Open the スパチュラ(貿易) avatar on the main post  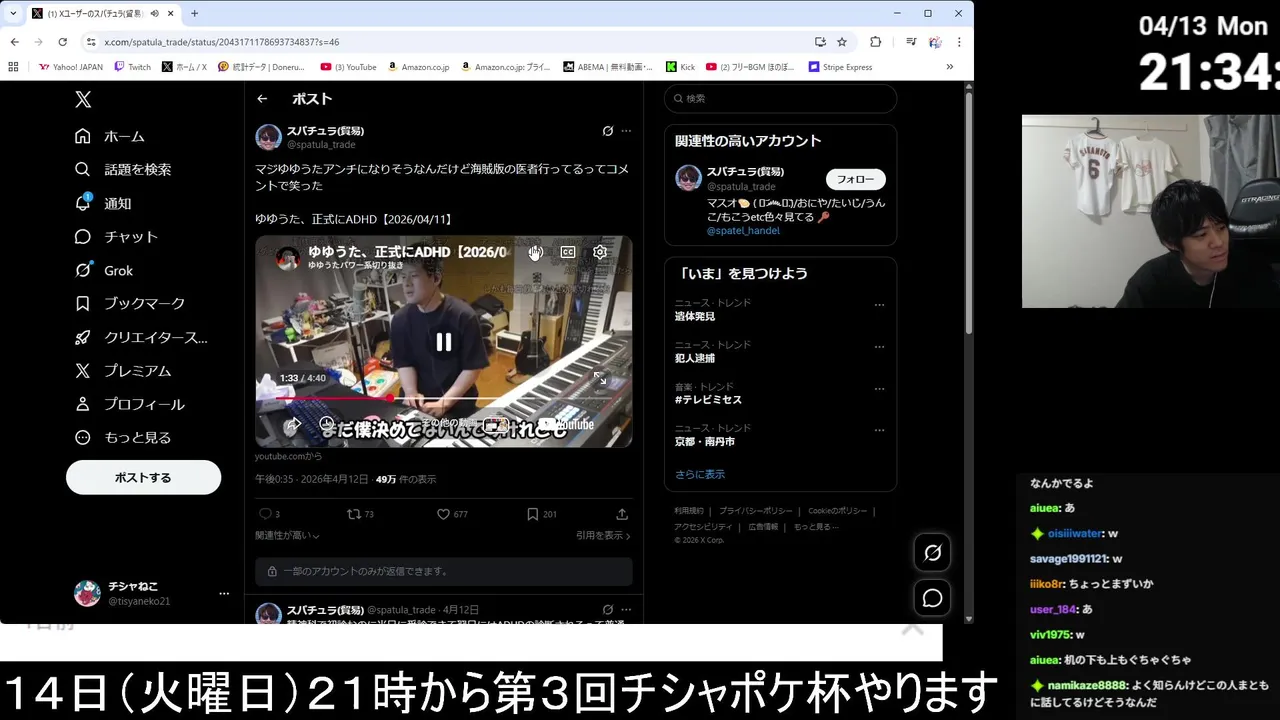click(x=268, y=137)
